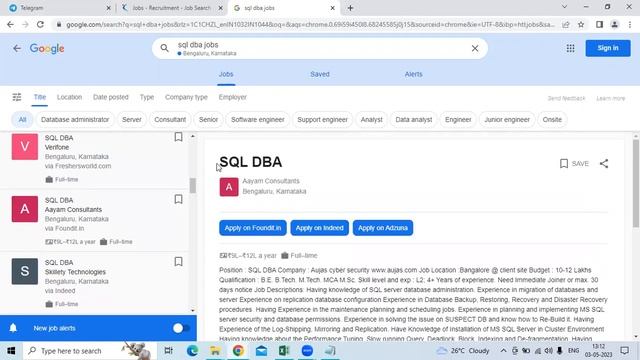The image size is (640, 360).
Task: Open the Verifone SQL DBA job listing
Action: pos(95,159)
